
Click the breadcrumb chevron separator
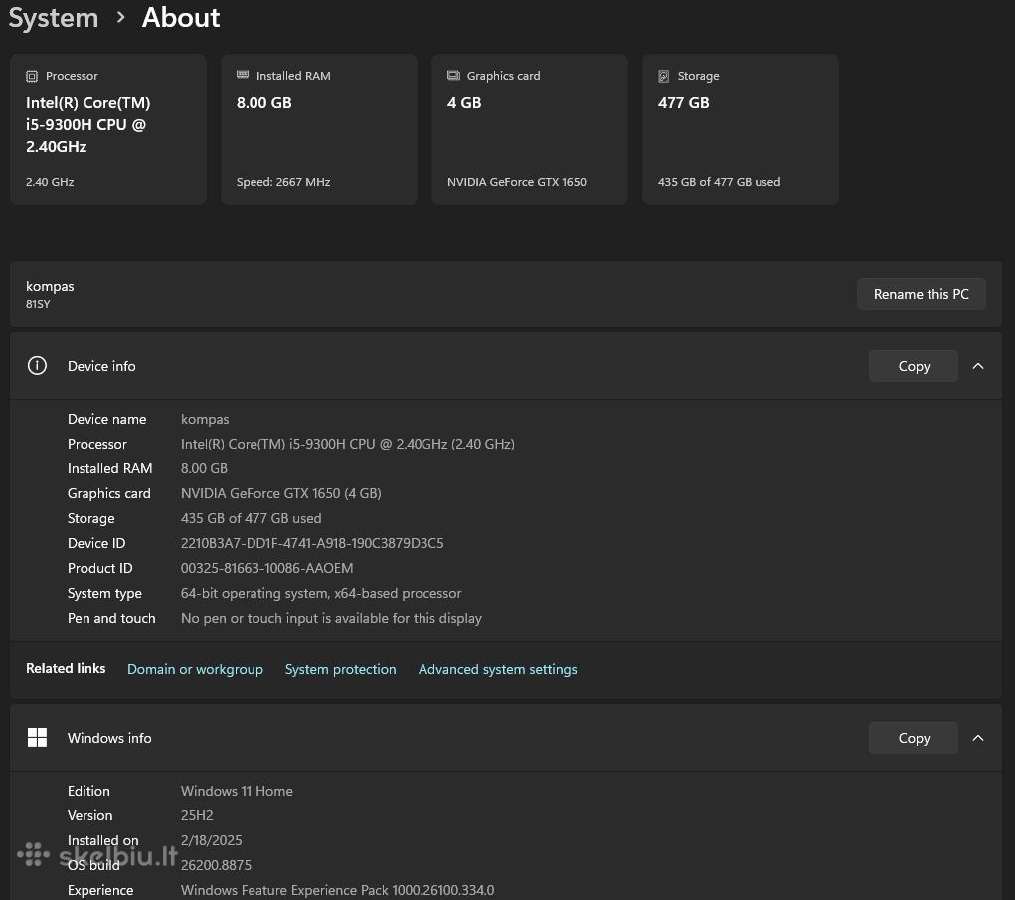120,18
